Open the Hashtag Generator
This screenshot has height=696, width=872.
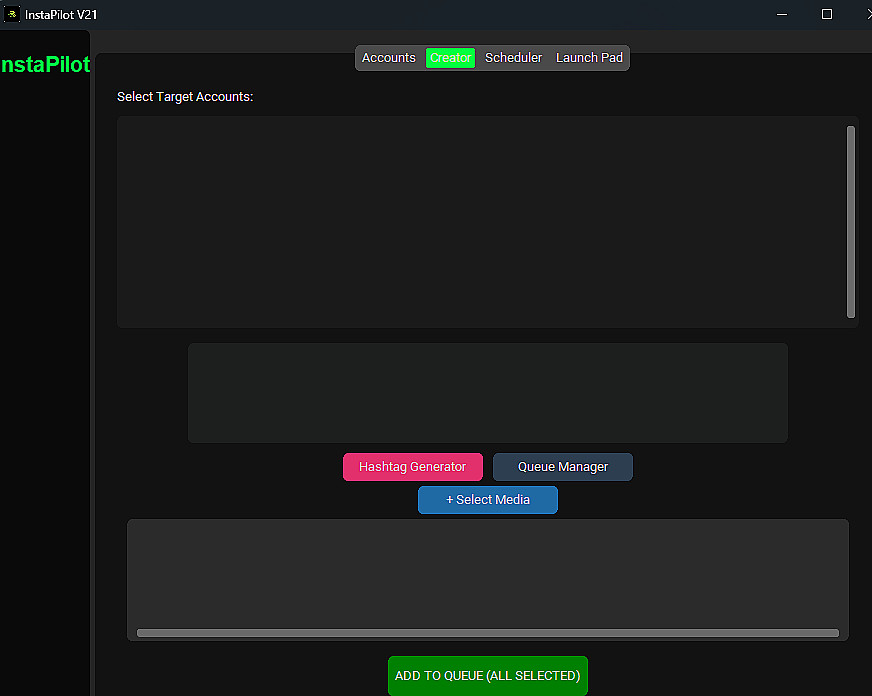click(x=413, y=467)
